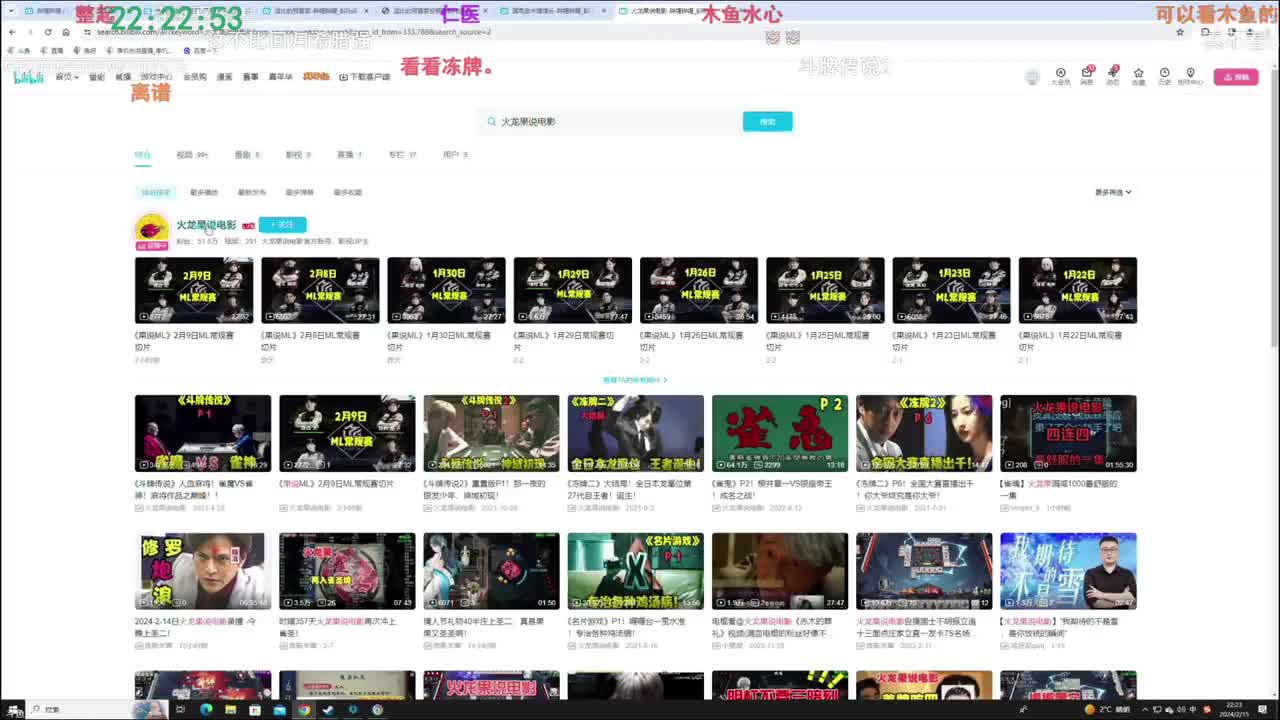Switch to the 专栏 results tab
The width and height of the screenshot is (1280, 720).
coord(402,155)
